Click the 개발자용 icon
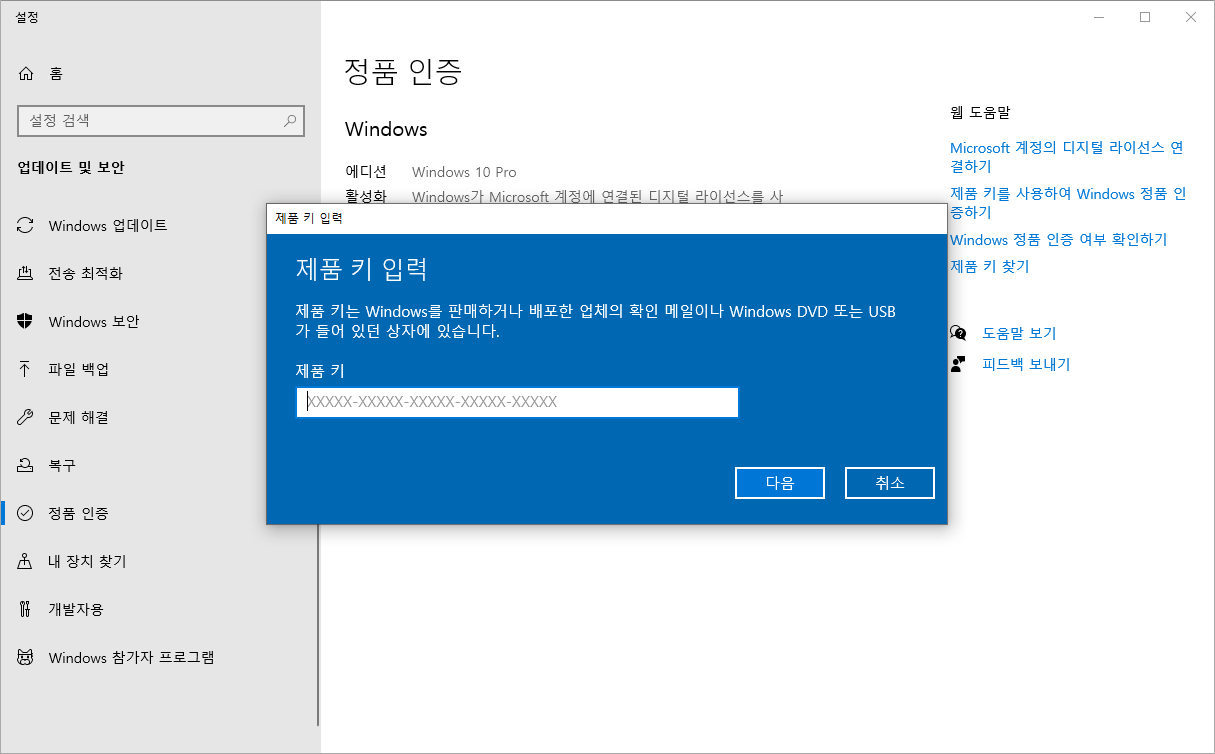1215x754 pixels. pyautogui.click(x=26, y=609)
